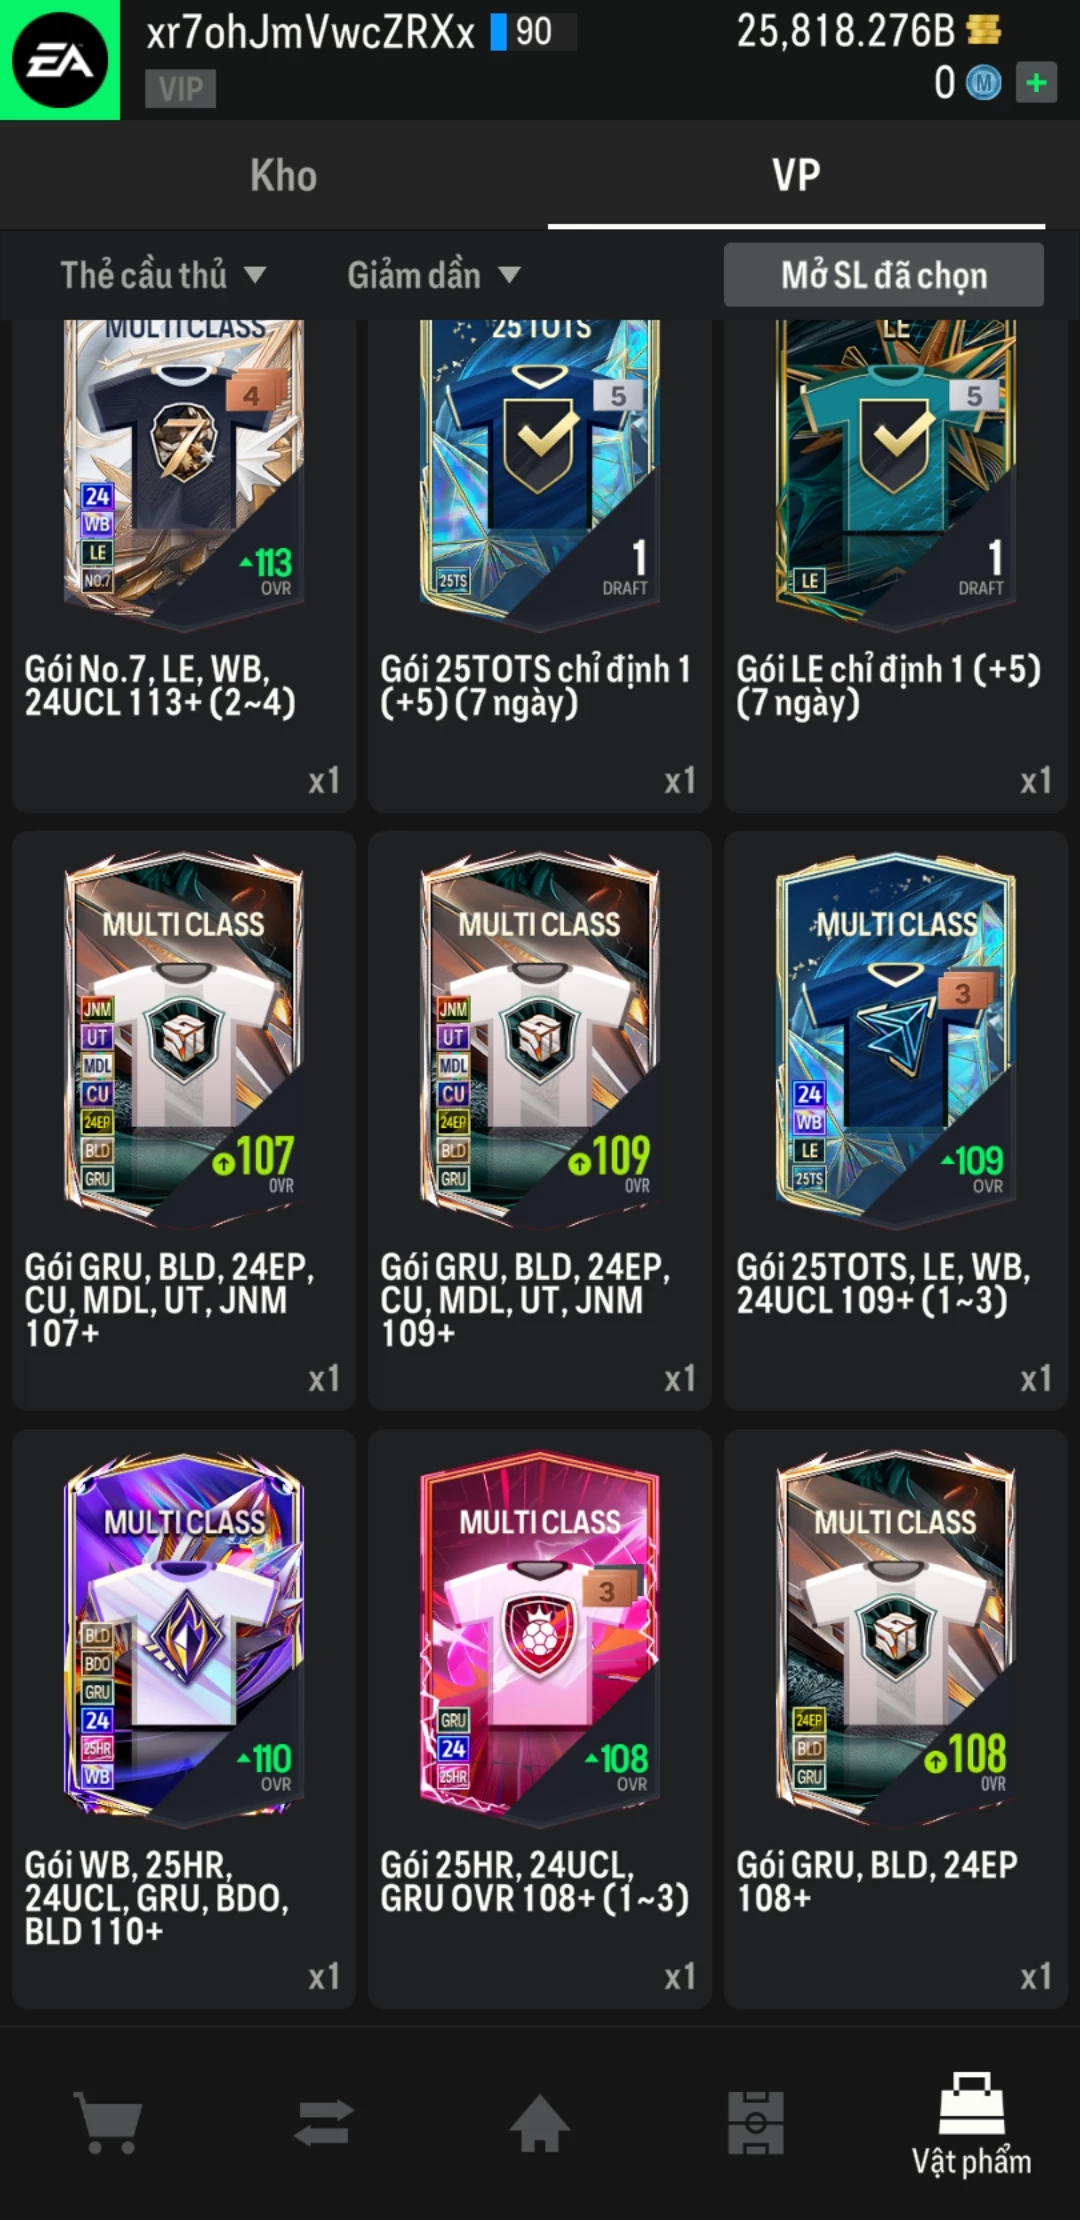The height and width of the screenshot is (2220, 1080).
Task: Open the shopping cart store icon
Action: 108,2122
